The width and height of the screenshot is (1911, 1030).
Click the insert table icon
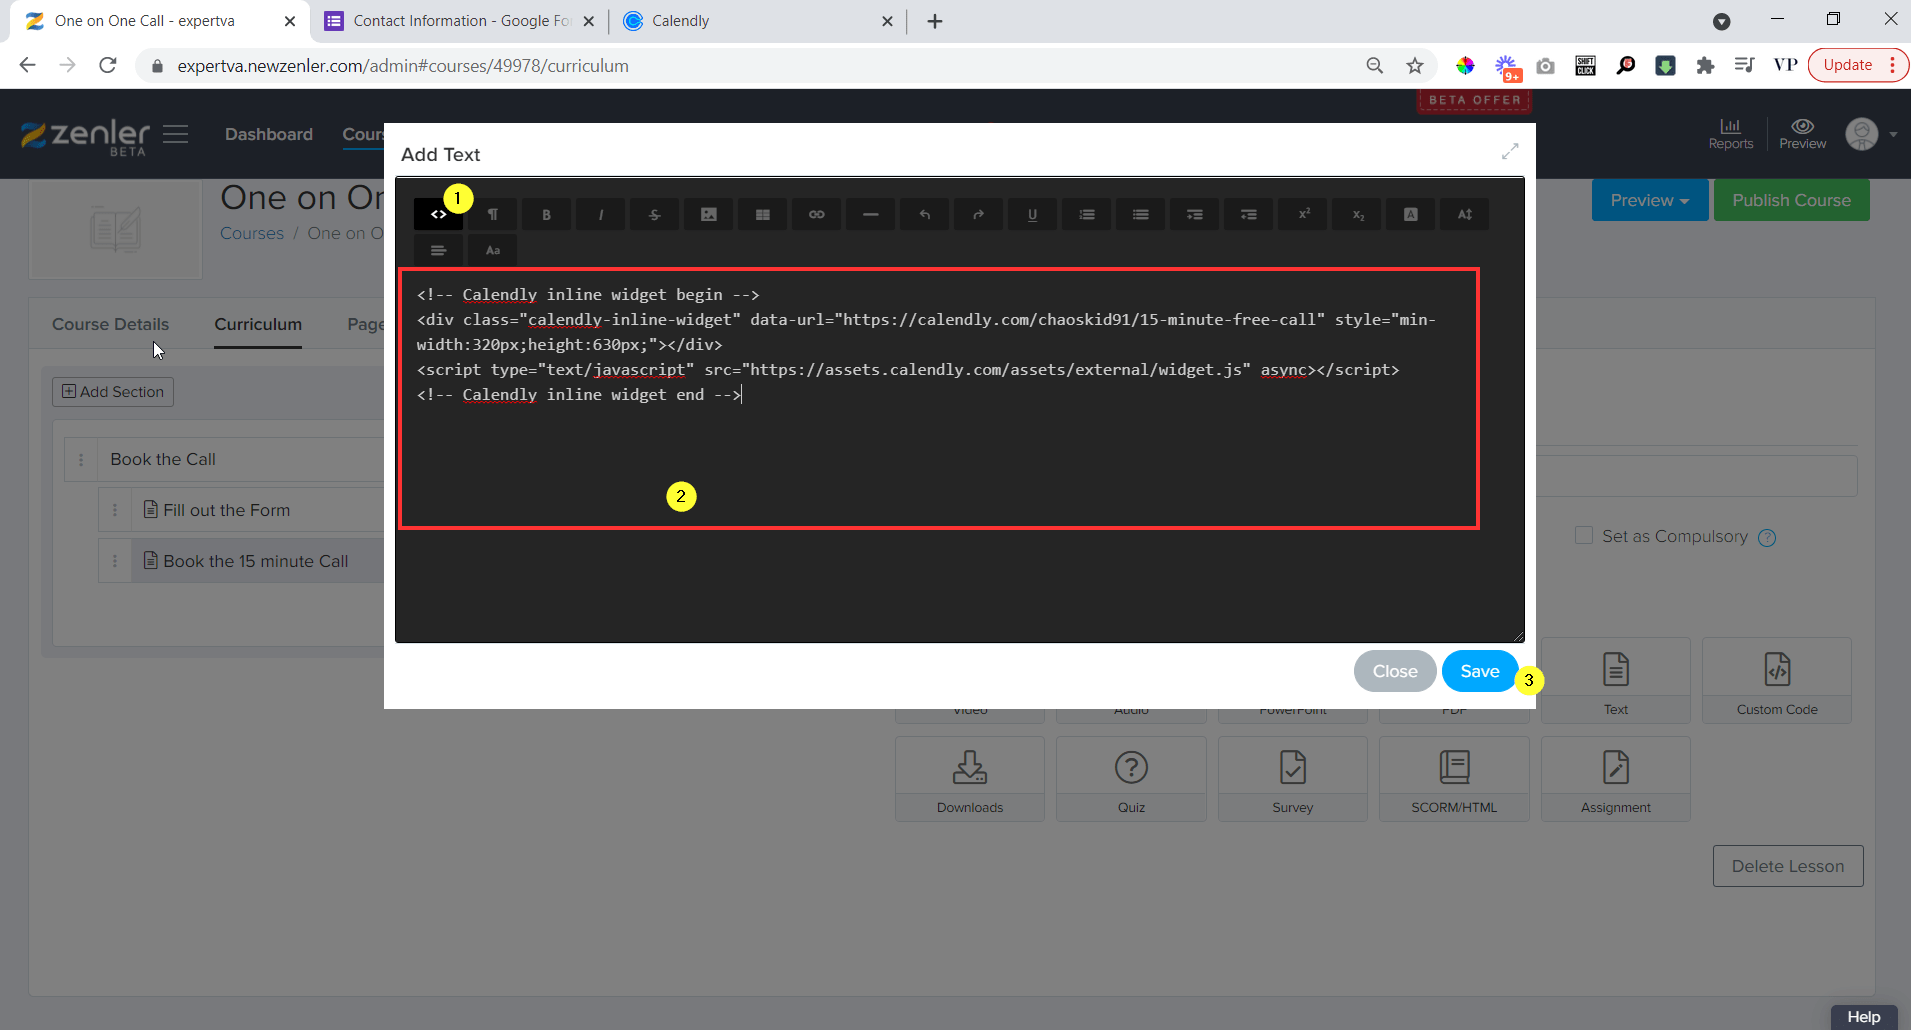[x=762, y=213]
